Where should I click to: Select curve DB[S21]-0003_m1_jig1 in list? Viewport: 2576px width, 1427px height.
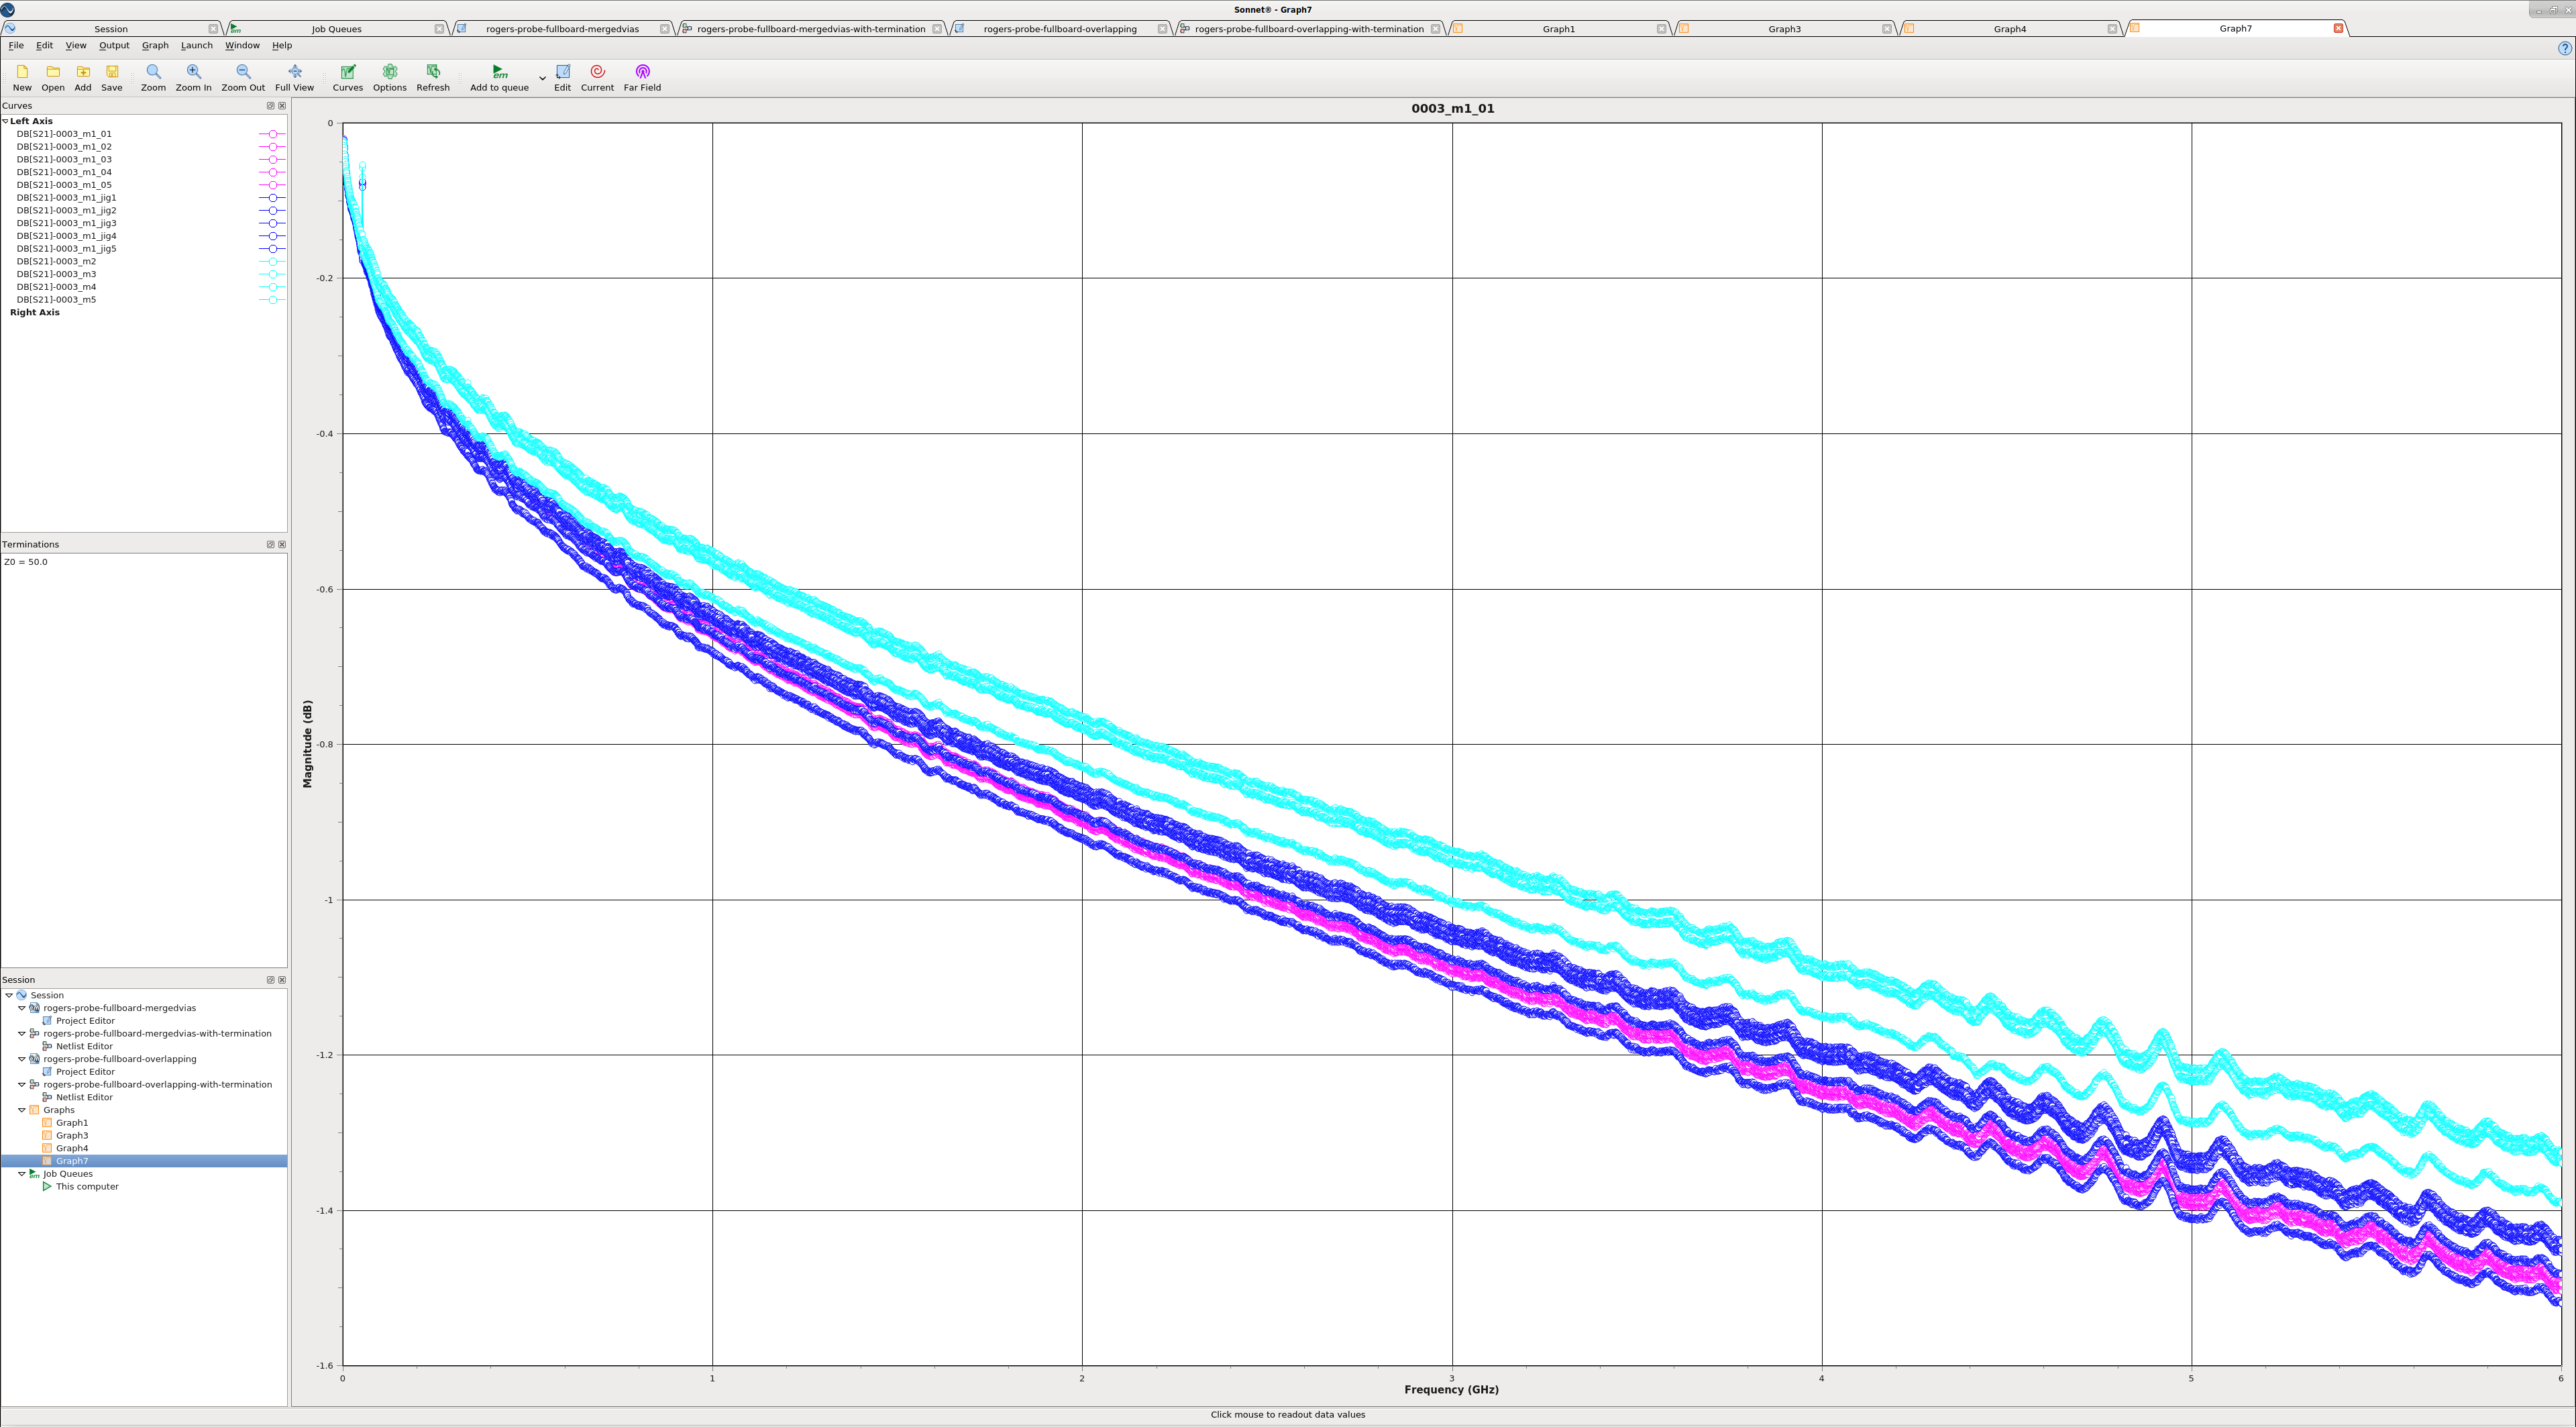point(66,198)
